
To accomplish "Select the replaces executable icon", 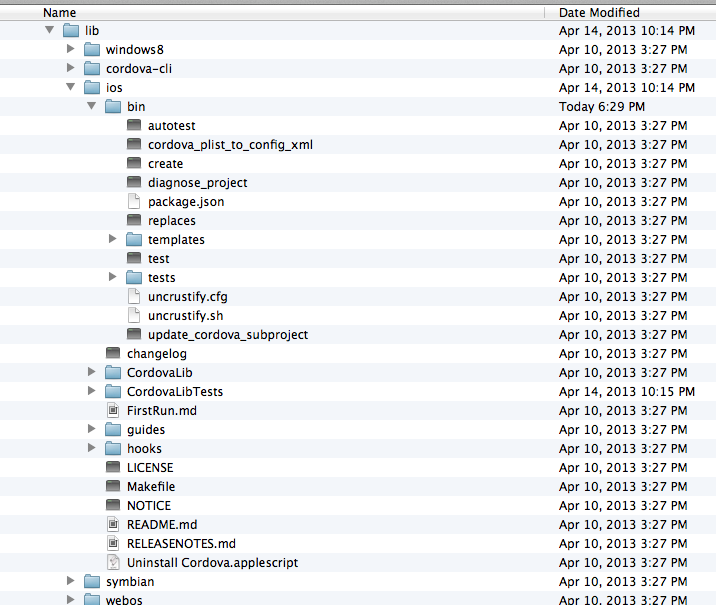I will [x=134, y=220].
